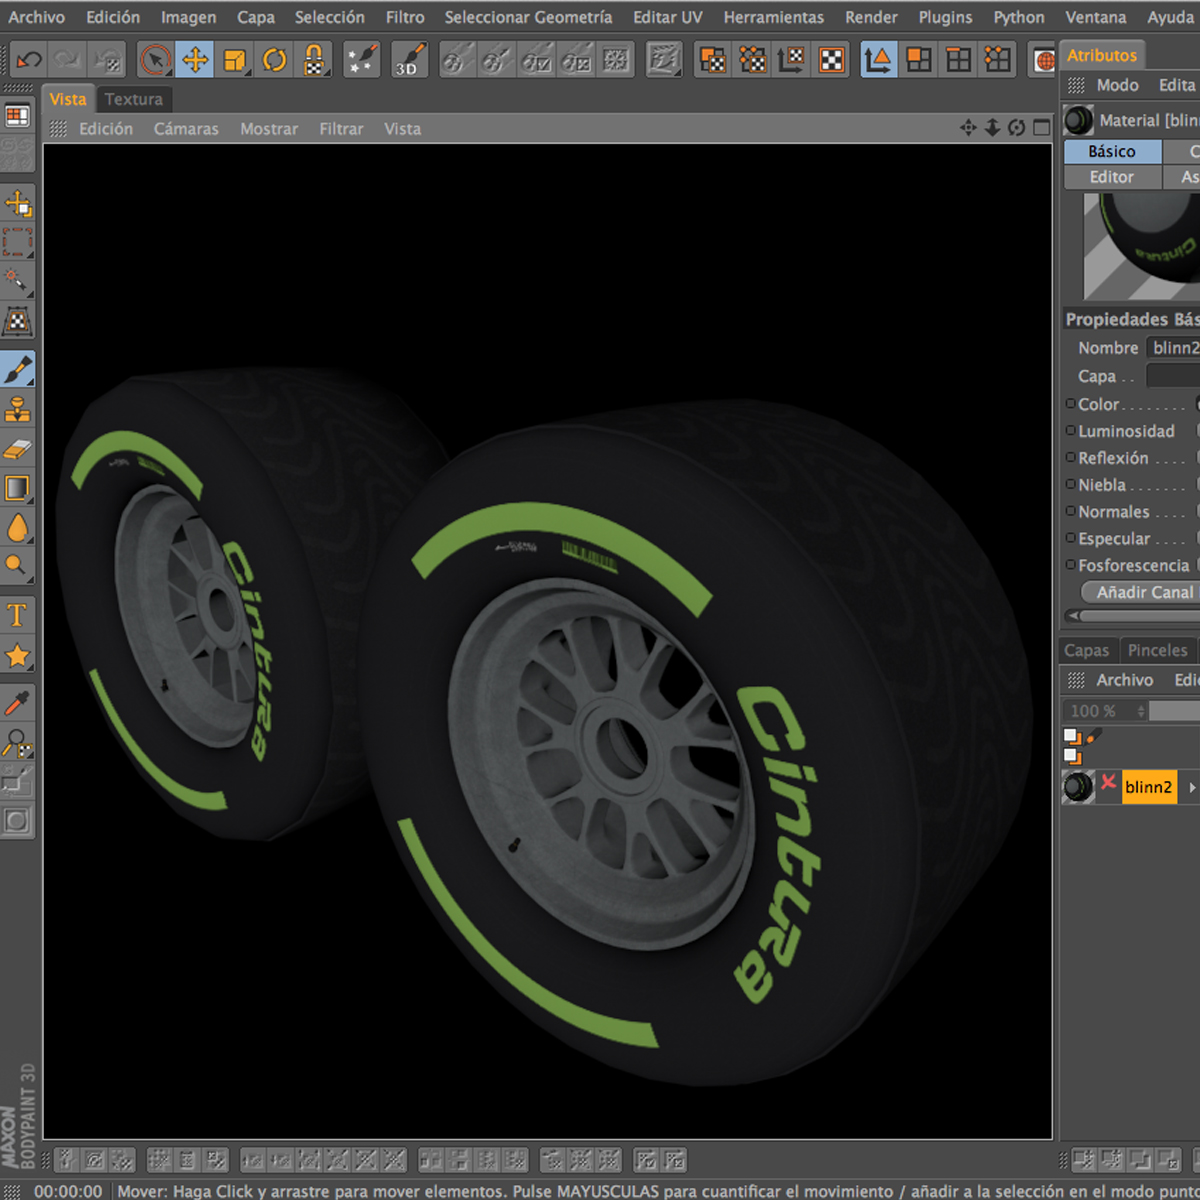Switch to the Pinceles tab
Screen dimensions: 1200x1200
pyautogui.click(x=1157, y=650)
